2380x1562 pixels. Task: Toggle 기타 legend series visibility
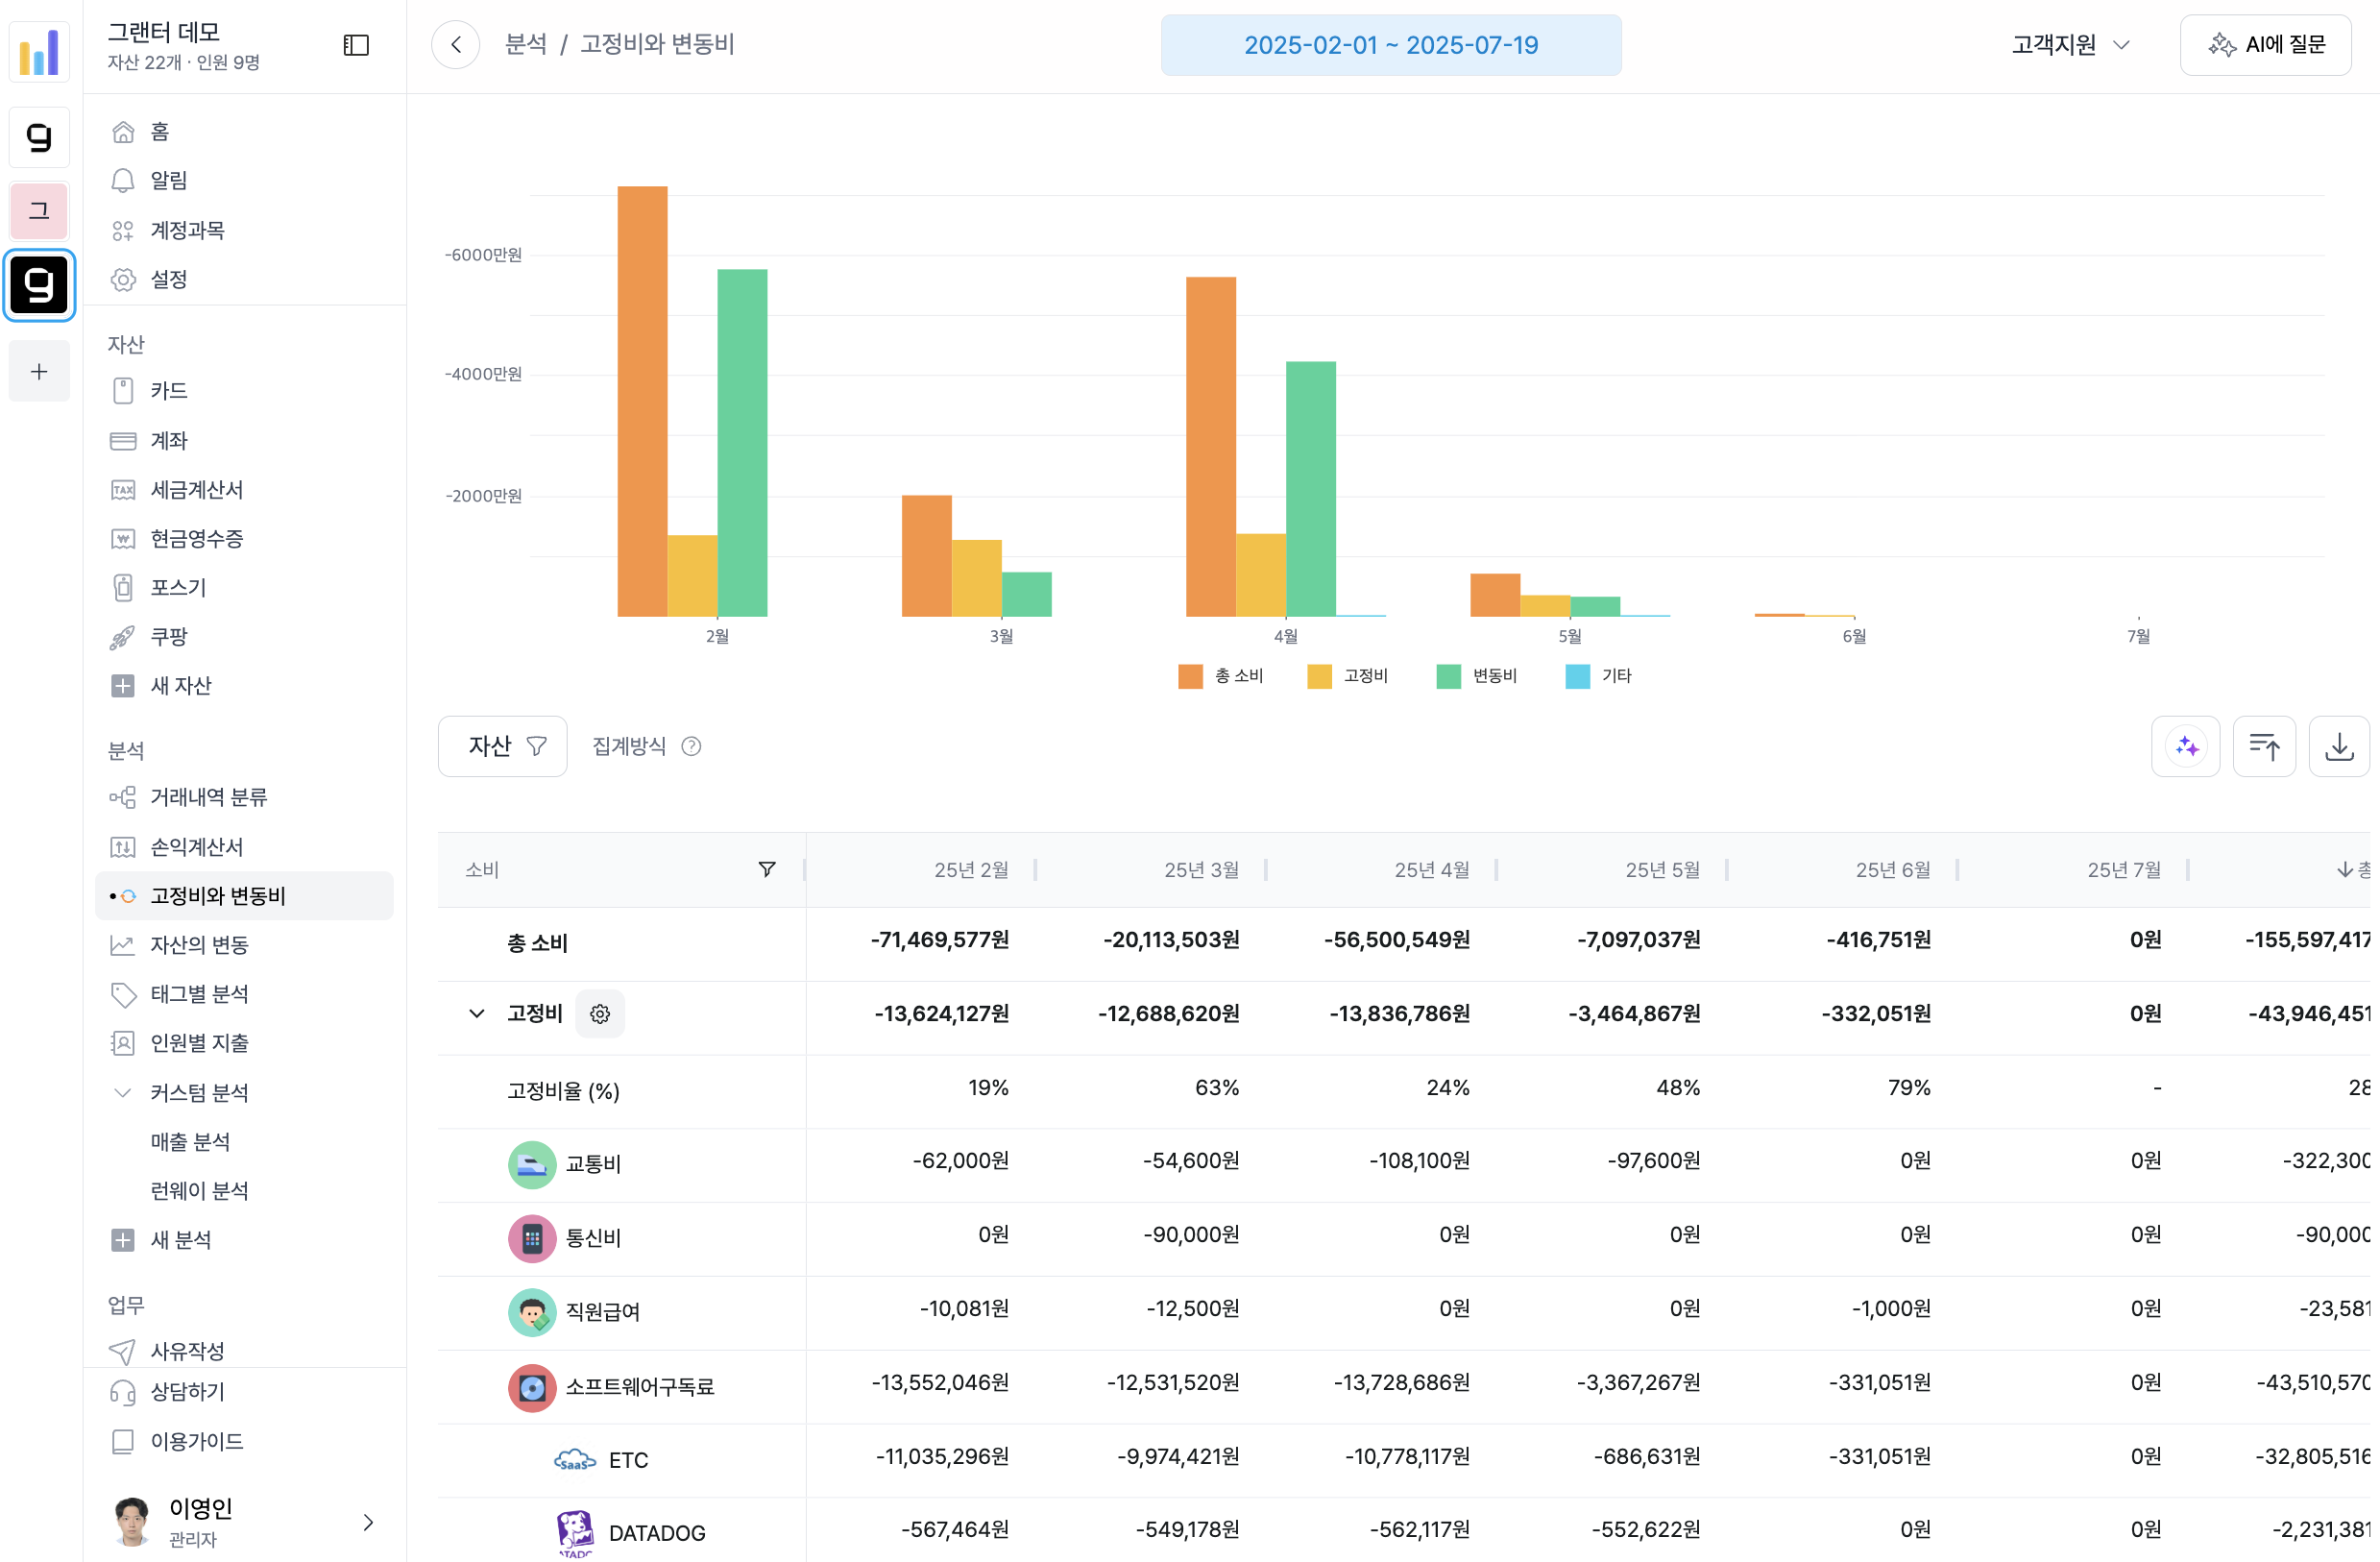(1598, 676)
